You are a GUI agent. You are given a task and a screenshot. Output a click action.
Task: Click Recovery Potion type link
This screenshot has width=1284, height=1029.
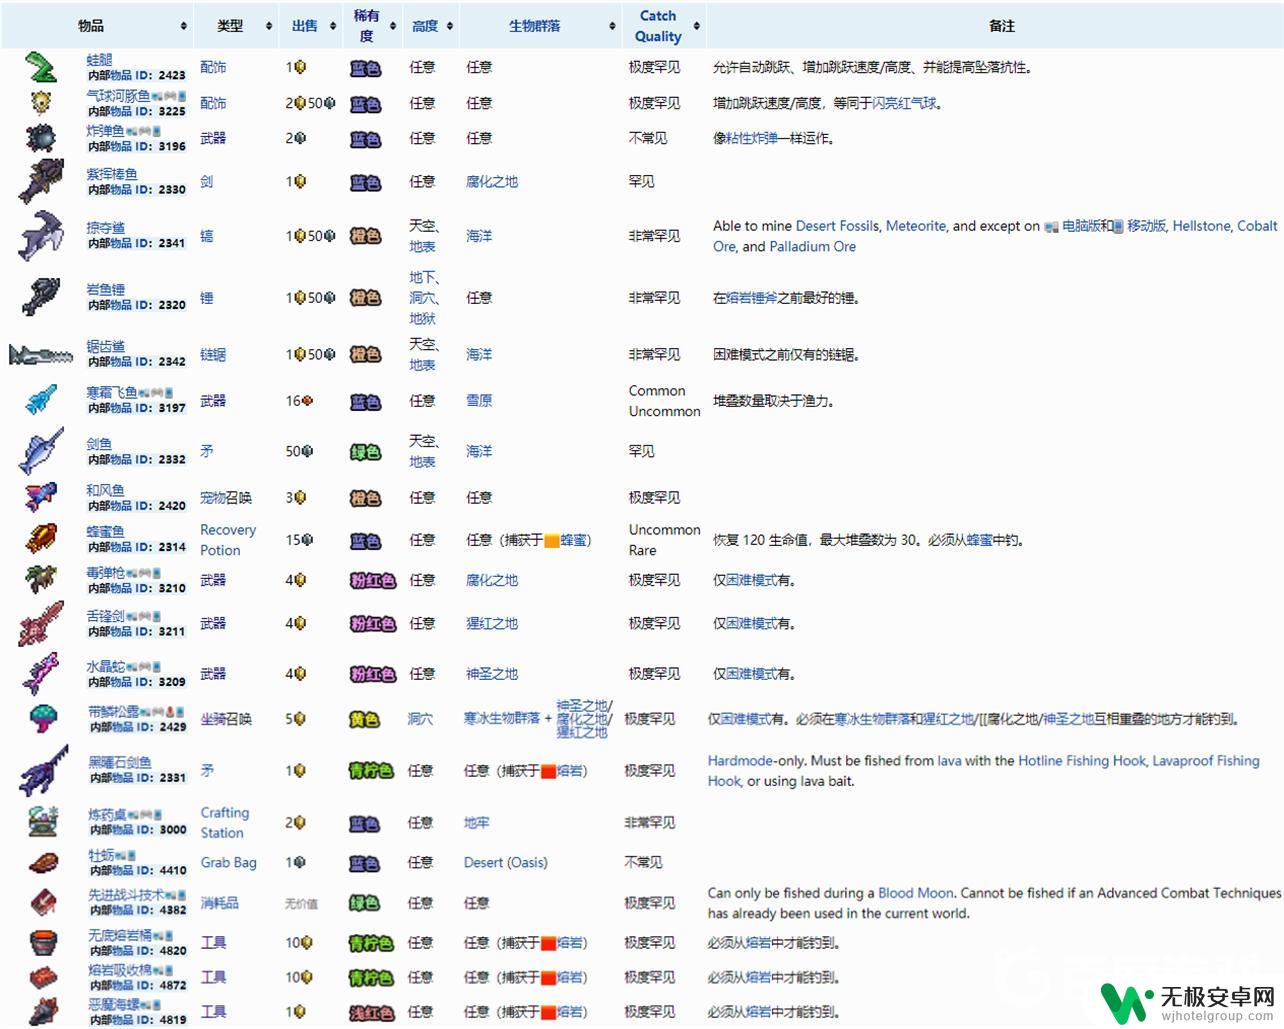click(x=228, y=540)
